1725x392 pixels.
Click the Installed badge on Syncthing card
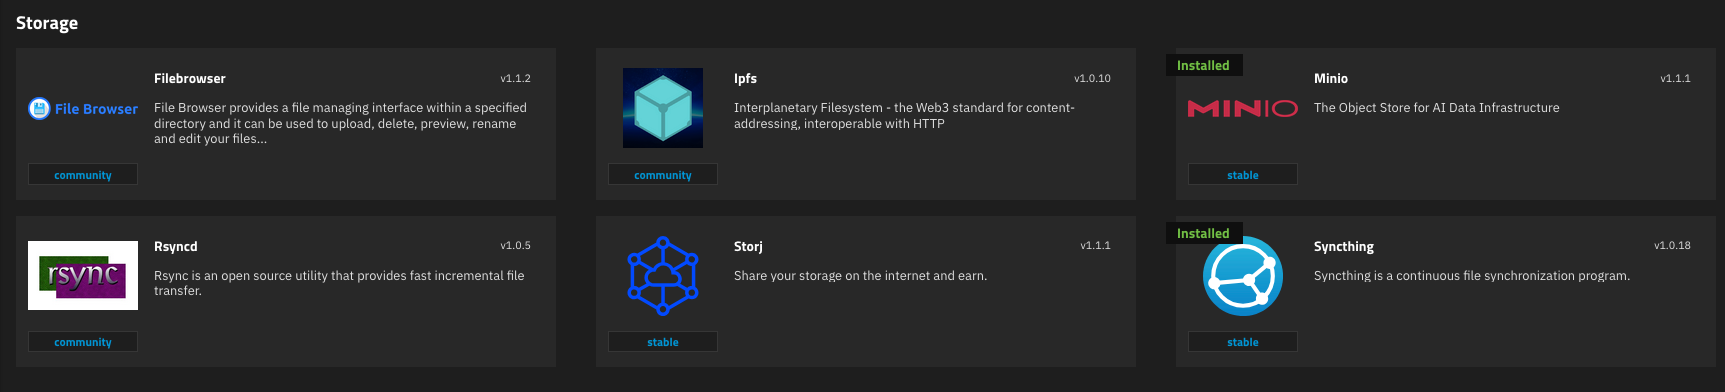click(x=1204, y=233)
